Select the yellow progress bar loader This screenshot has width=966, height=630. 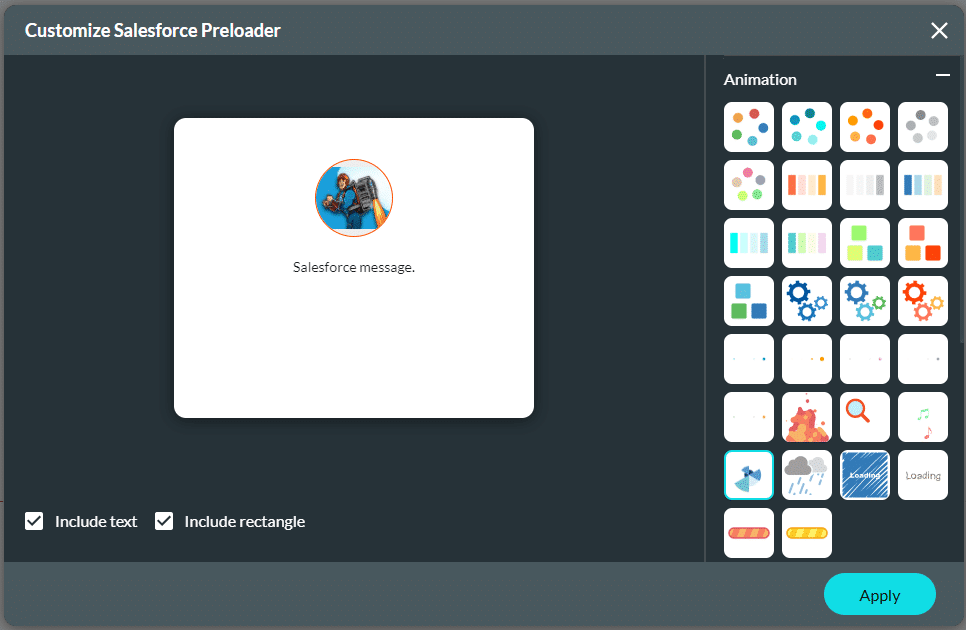806,532
